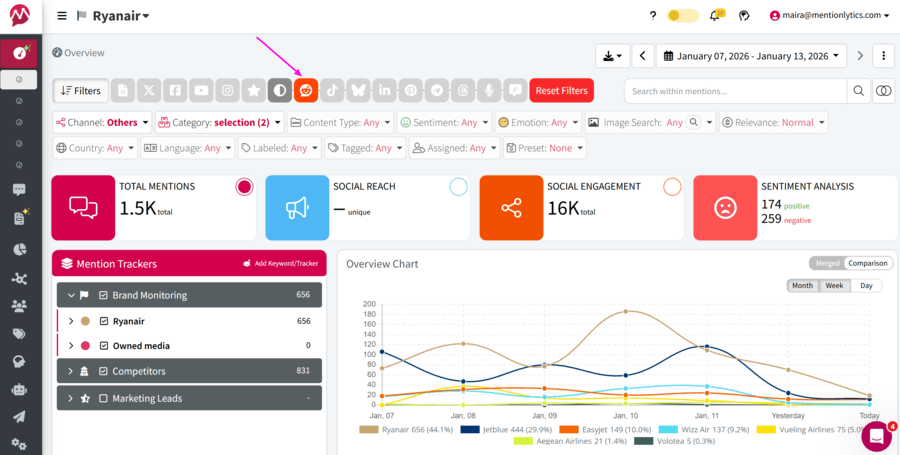
Task: Open the paper-plane sidebar icon
Action: click(19, 417)
